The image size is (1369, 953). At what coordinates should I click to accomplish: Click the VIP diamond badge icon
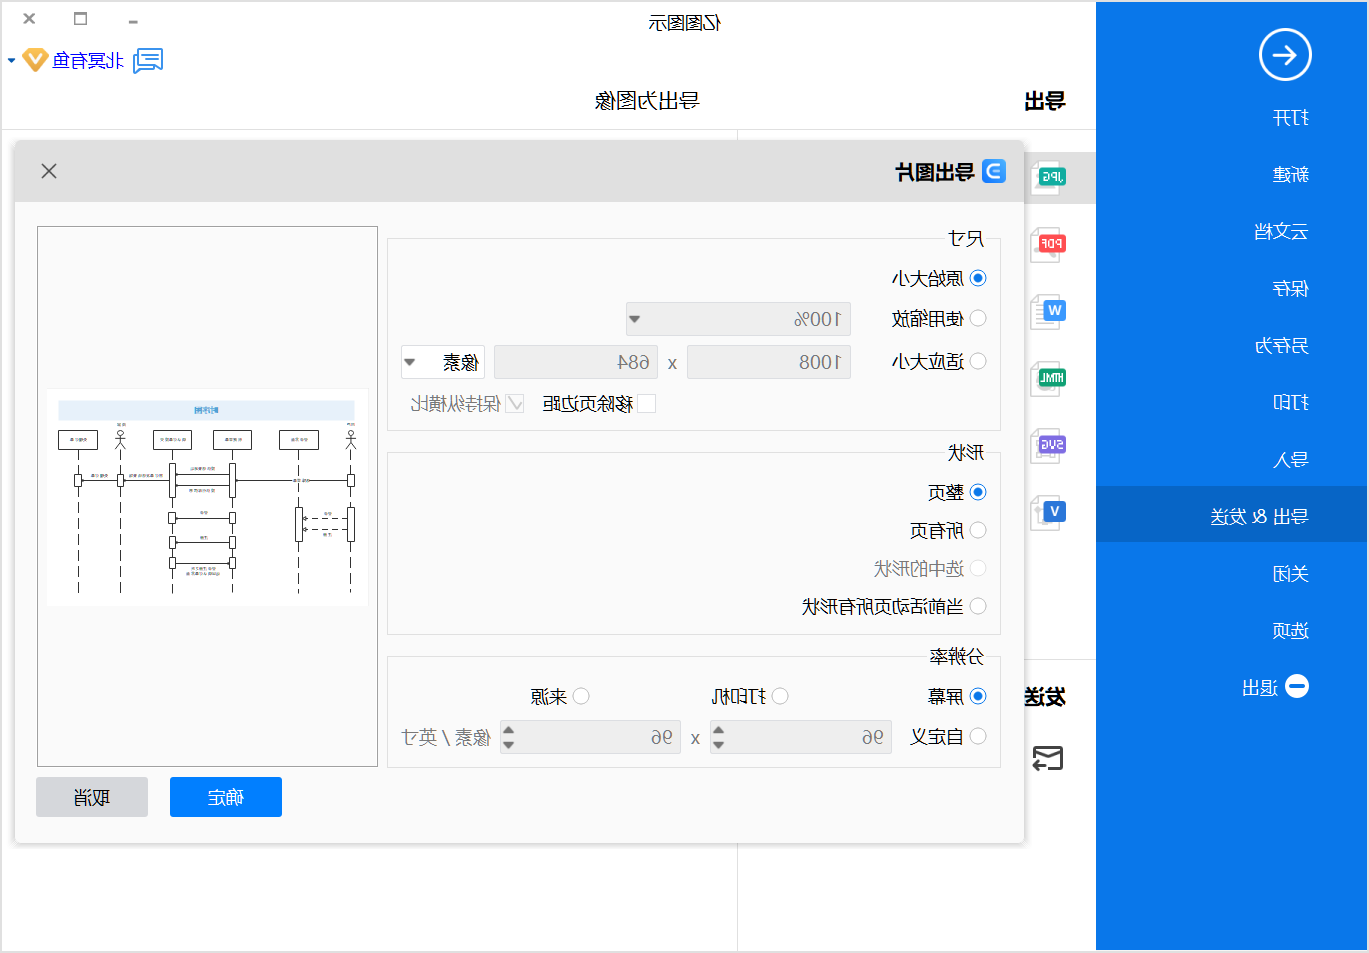[x=36, y=60]
